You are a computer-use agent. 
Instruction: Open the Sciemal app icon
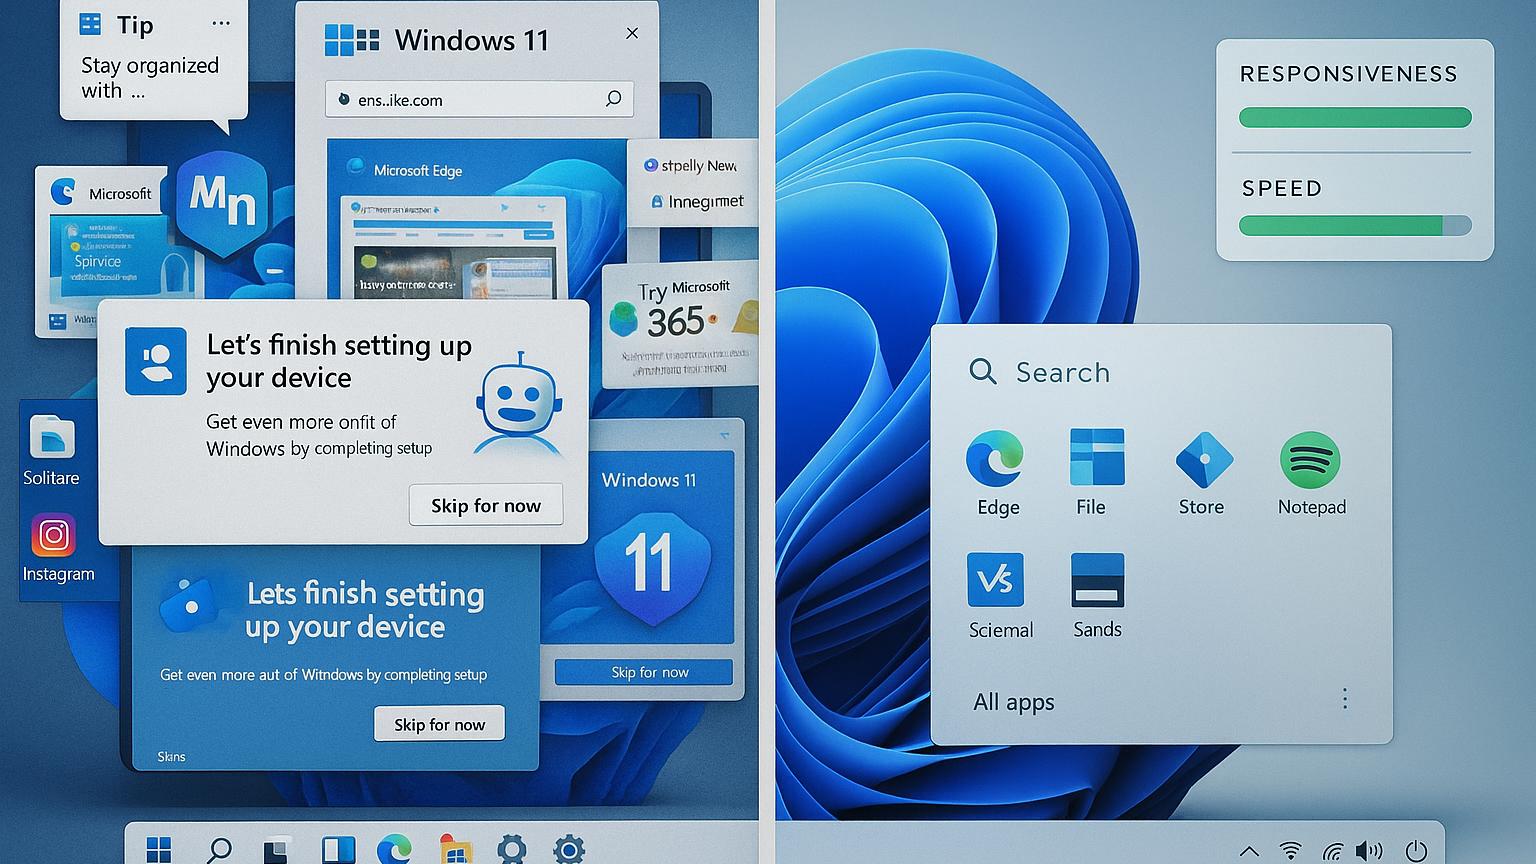[995, 581]
